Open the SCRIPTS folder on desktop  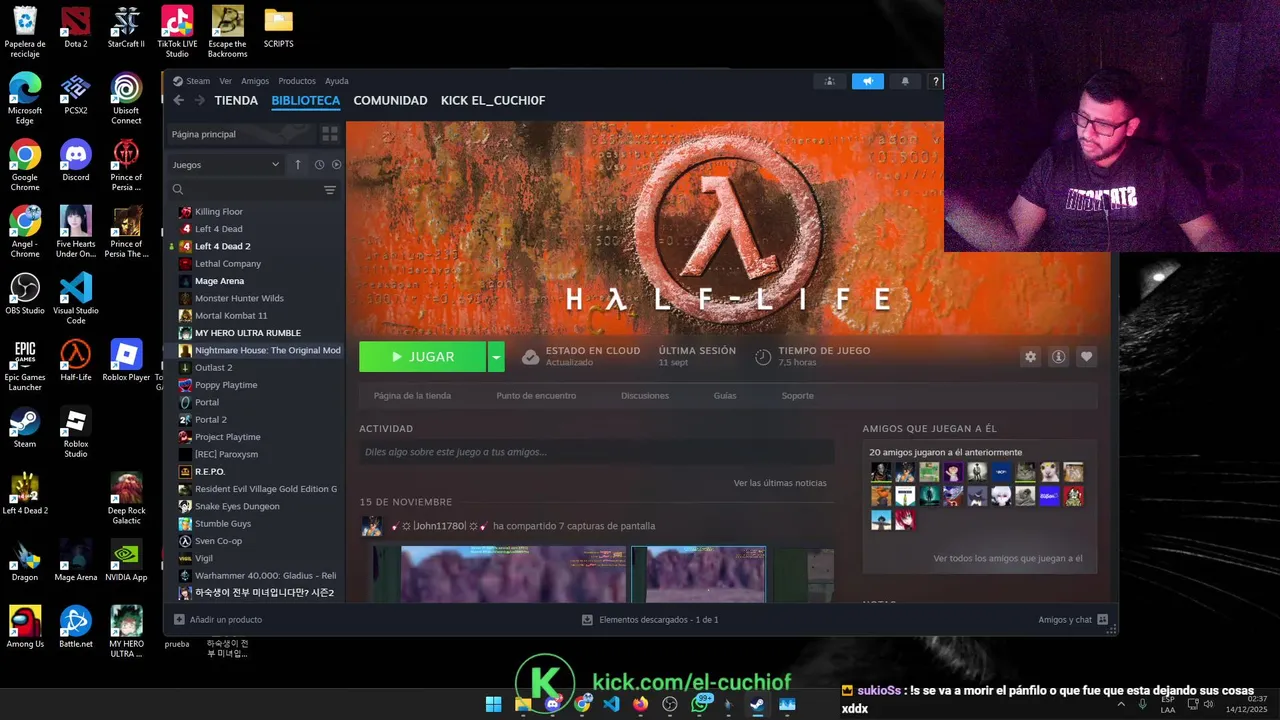278,28
